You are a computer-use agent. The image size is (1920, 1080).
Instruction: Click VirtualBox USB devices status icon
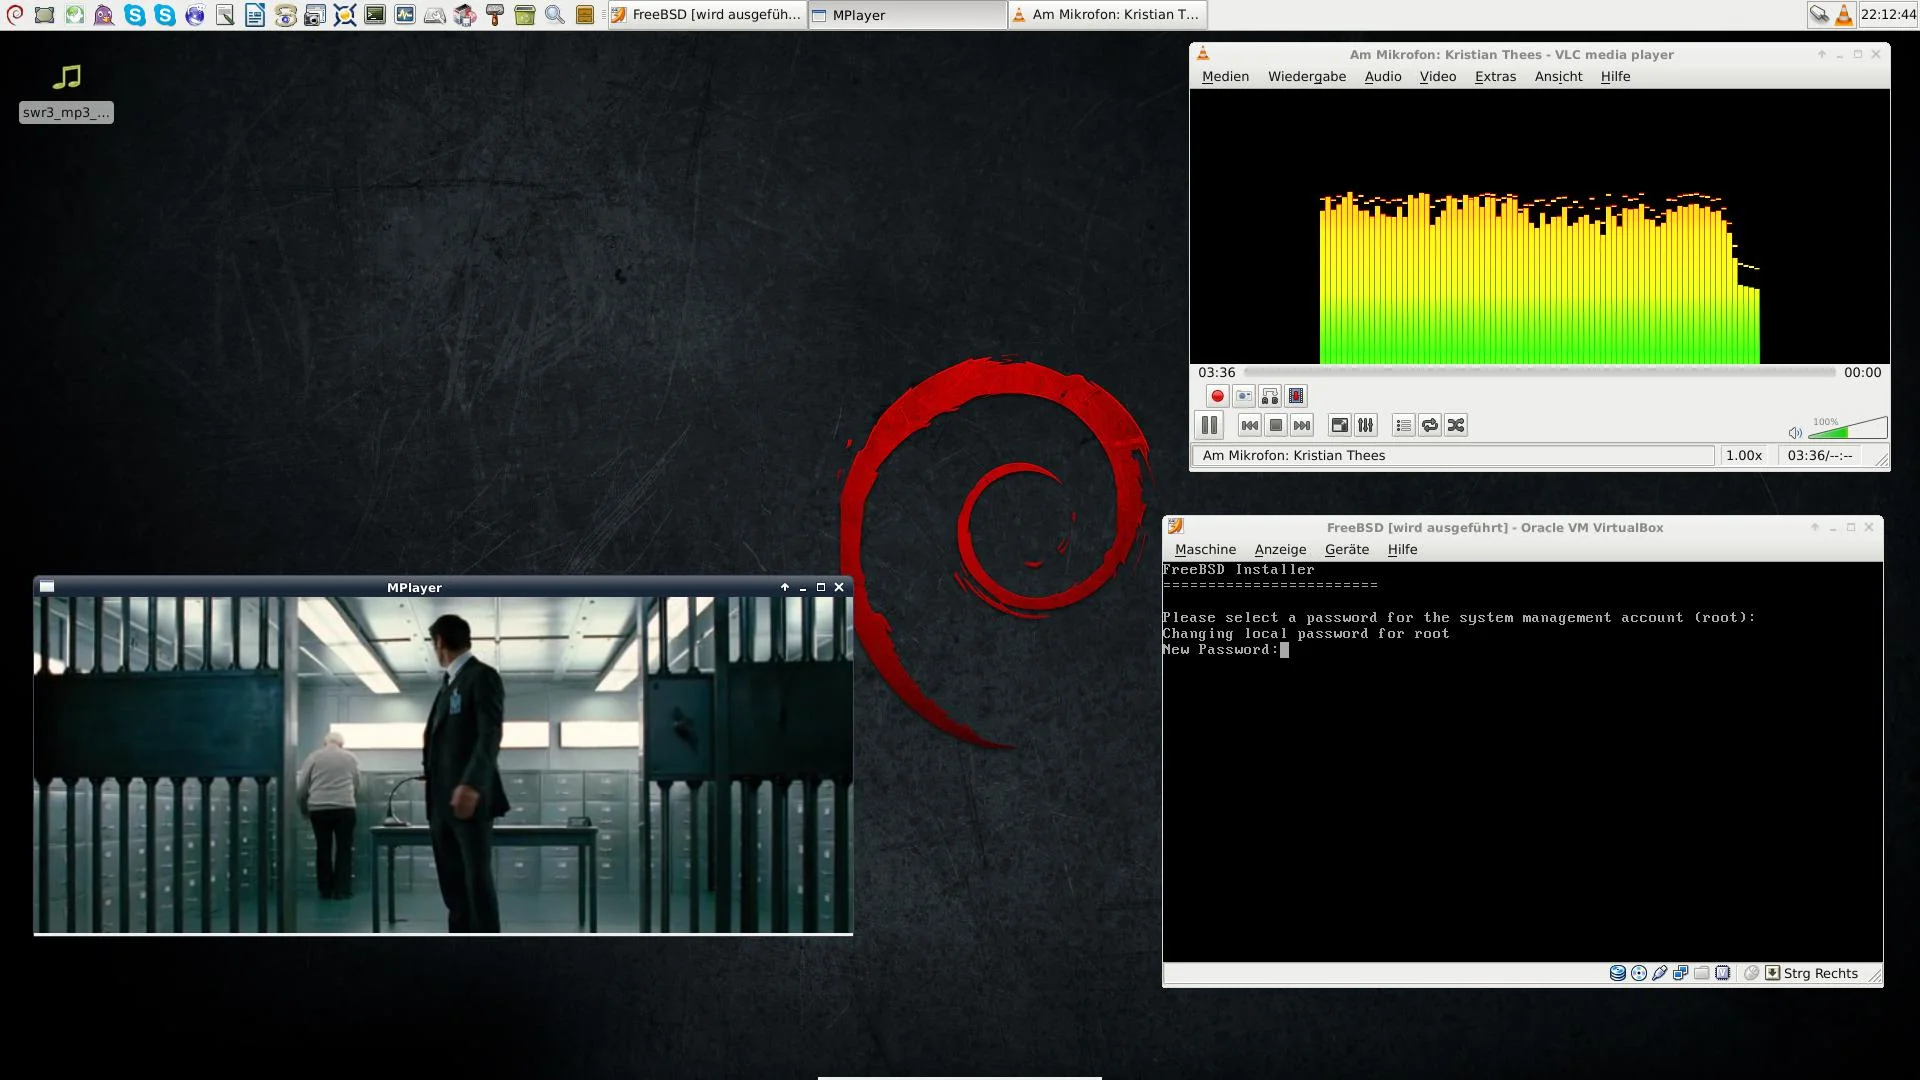coord(1659,973)
